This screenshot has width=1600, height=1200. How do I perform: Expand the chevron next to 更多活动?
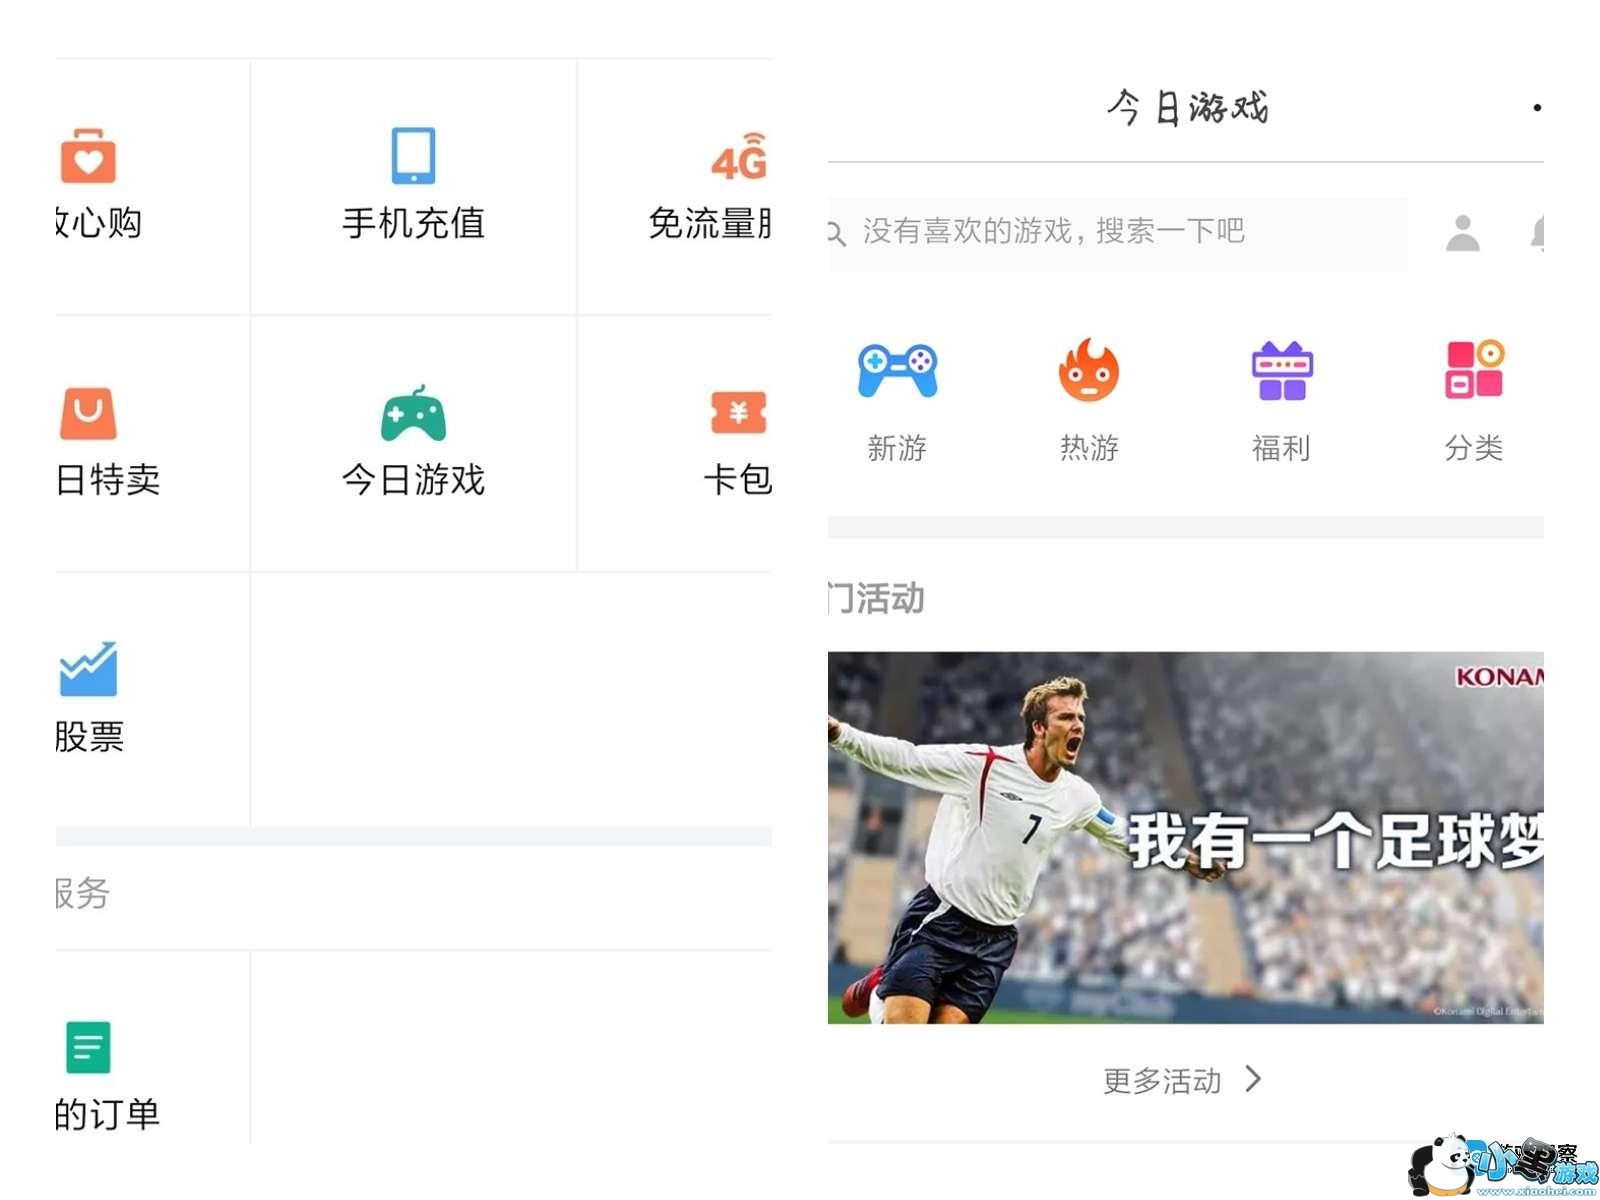click(x=1253, y=1079)
